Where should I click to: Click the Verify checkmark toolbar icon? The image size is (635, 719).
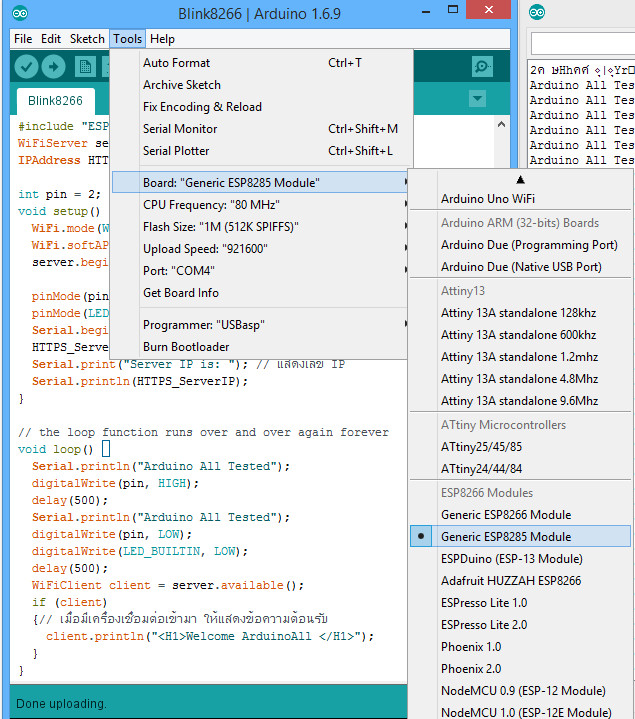[x=26, y=67]
